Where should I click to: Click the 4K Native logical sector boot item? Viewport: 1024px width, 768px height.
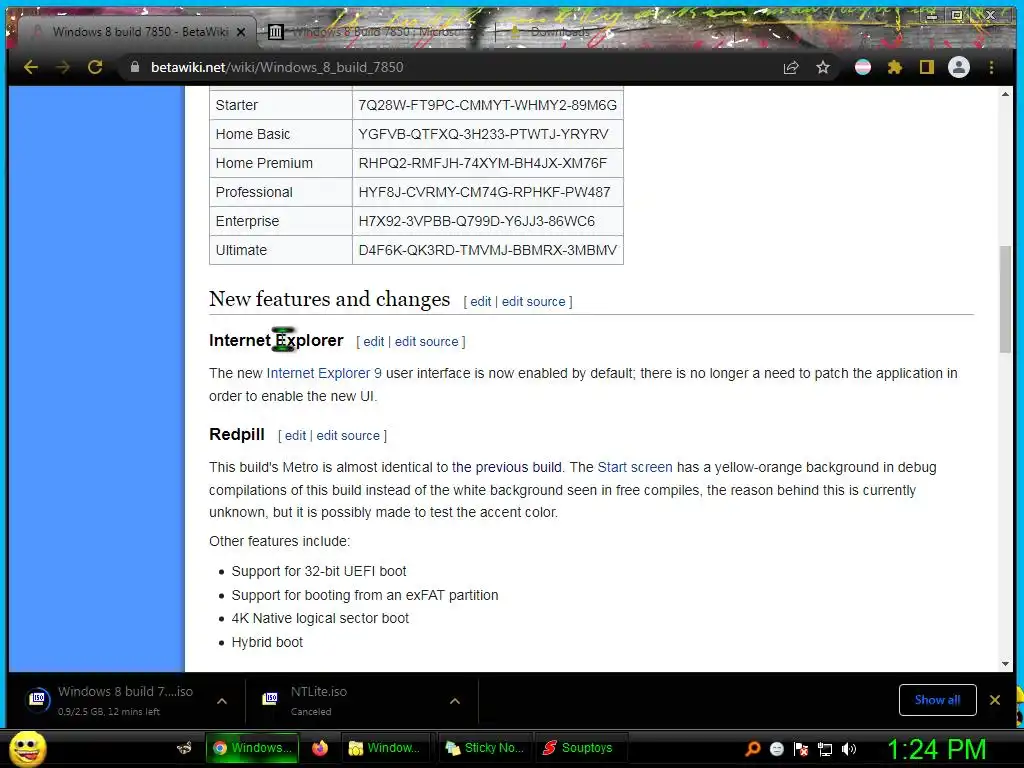320,618
